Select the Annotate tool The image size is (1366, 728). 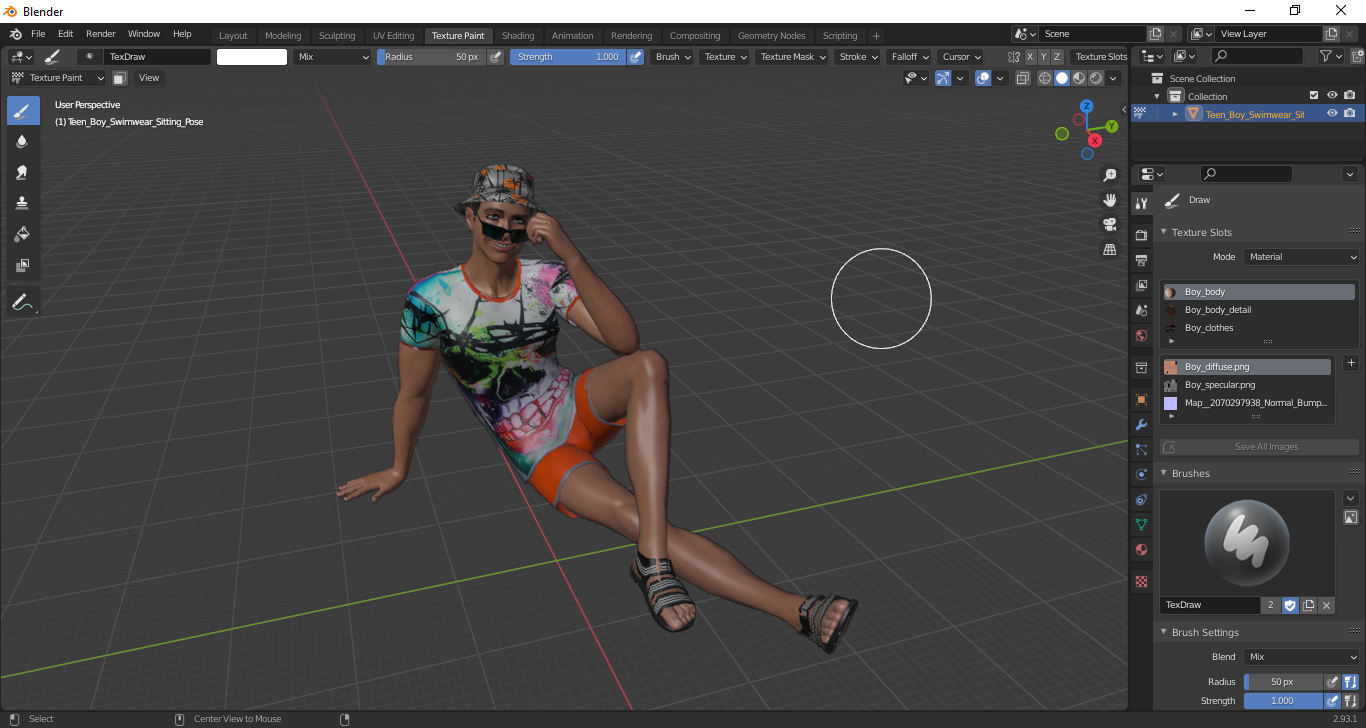23,301
